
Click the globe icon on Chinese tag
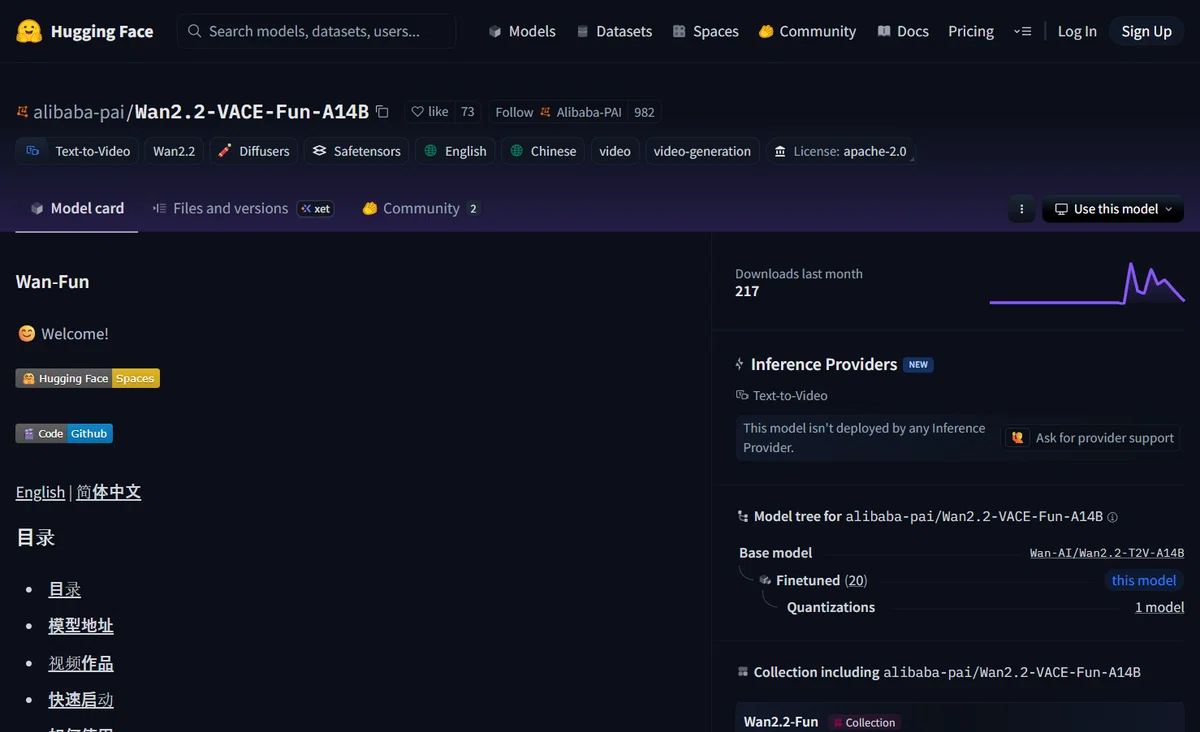point(517,151)
